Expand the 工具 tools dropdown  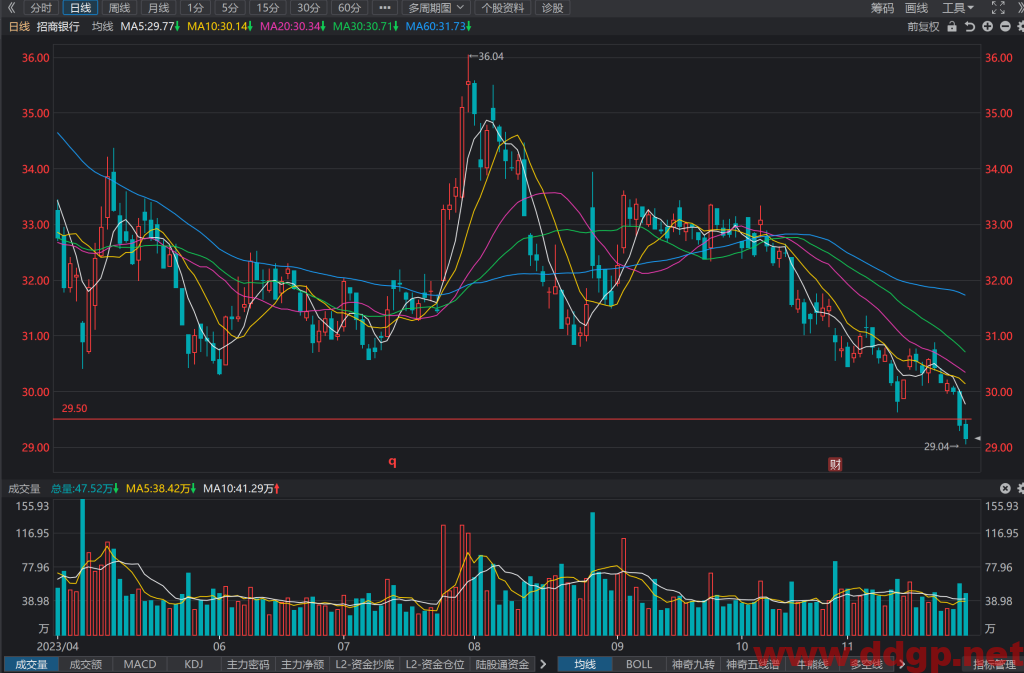(957, 8)
